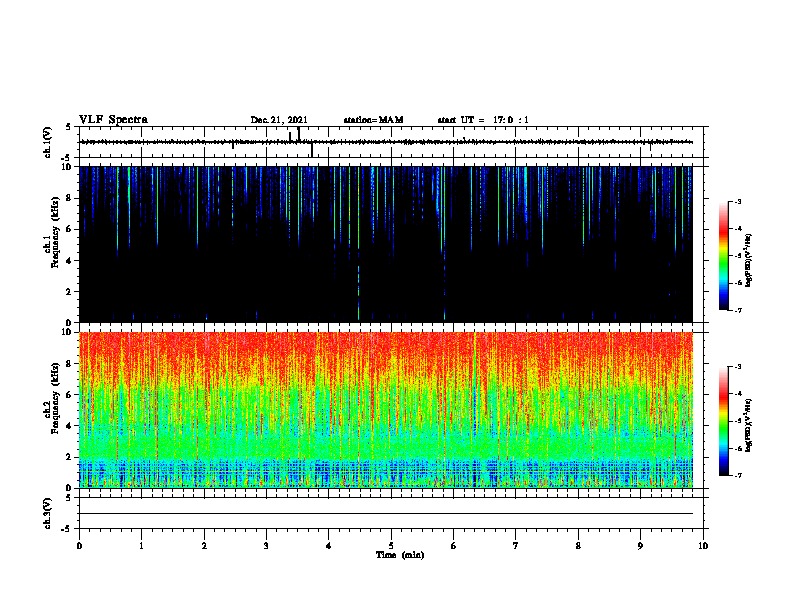Click the flat ch.3 voltage line panel

pos(392,513)
